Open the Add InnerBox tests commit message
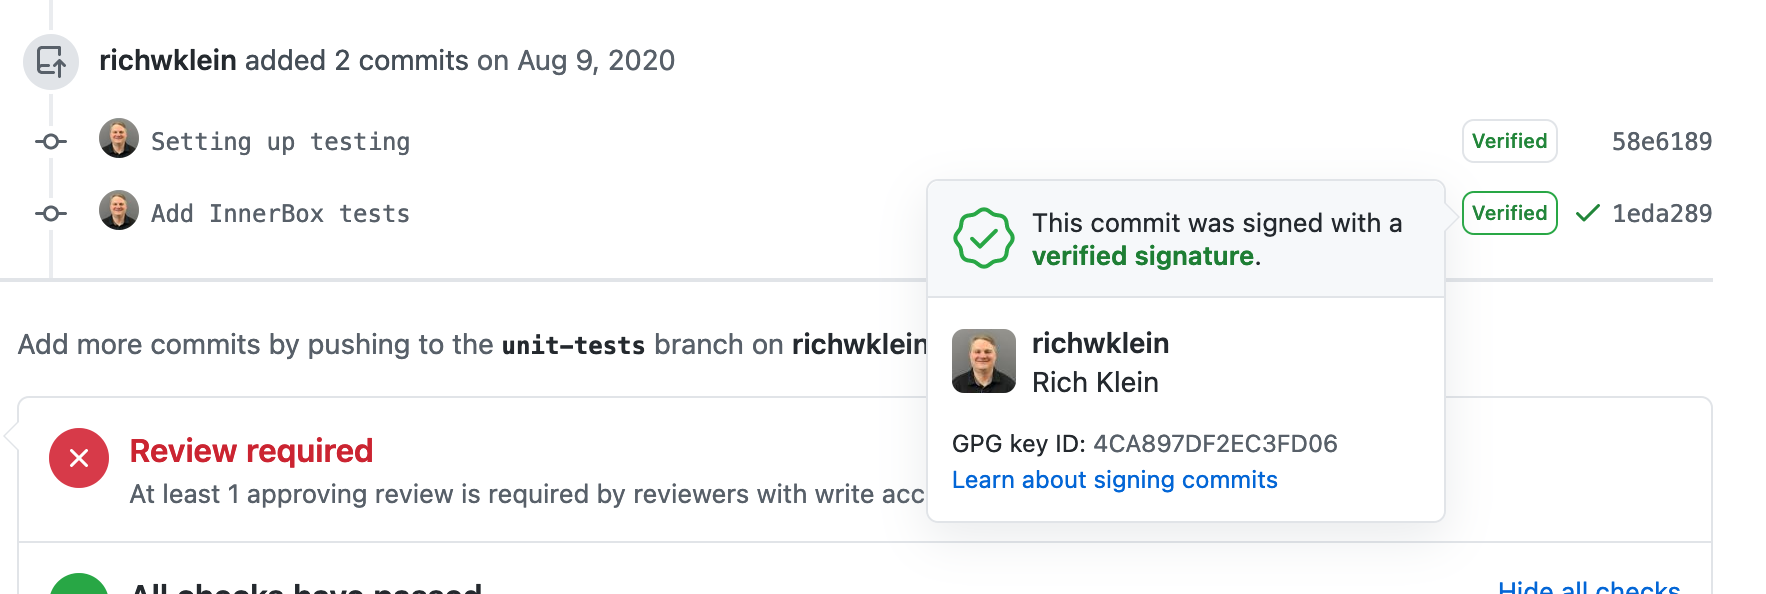The width and height of the screenshot is (1766, 594). tap(278, 212)
